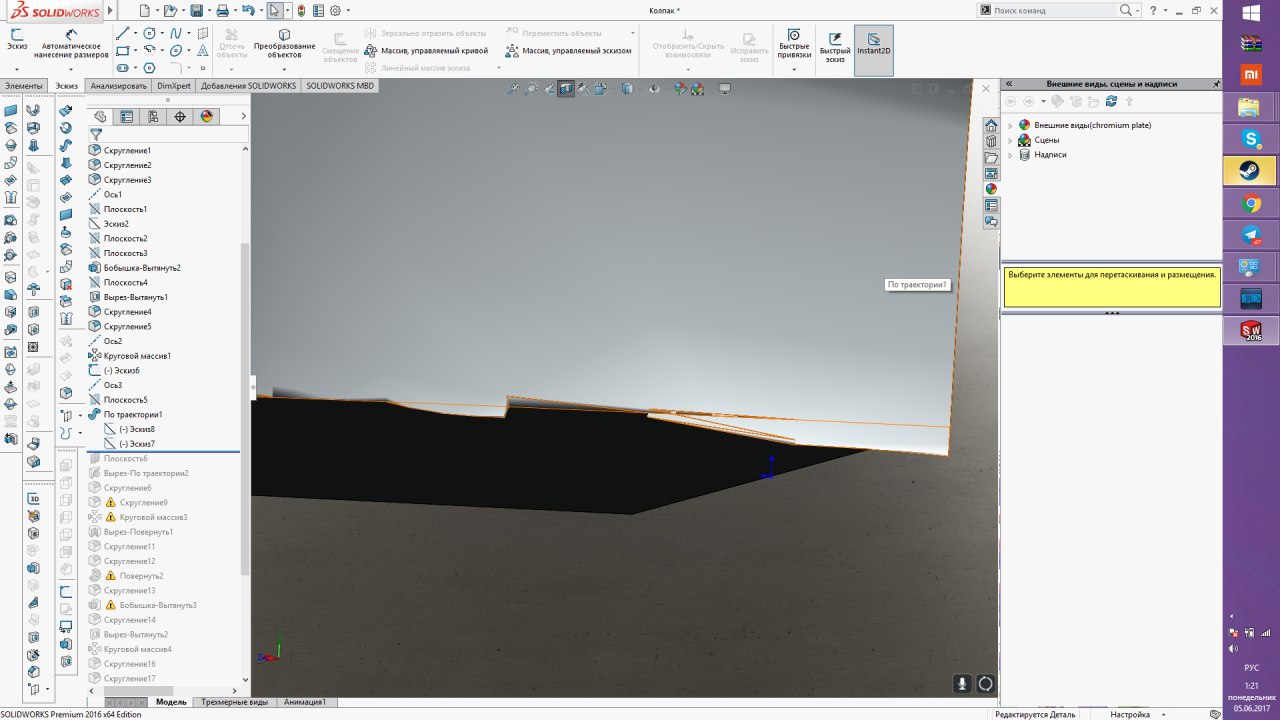Open the Help question mark icon

pos(1153,10)
